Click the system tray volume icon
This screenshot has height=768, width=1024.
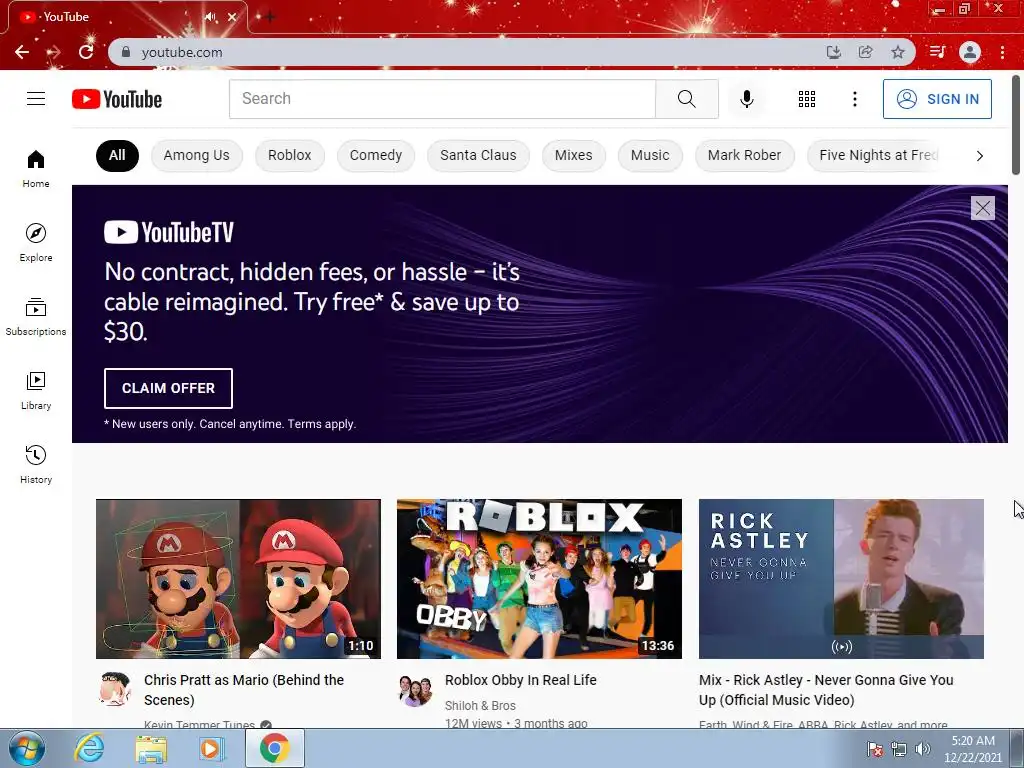click(922, 749)
